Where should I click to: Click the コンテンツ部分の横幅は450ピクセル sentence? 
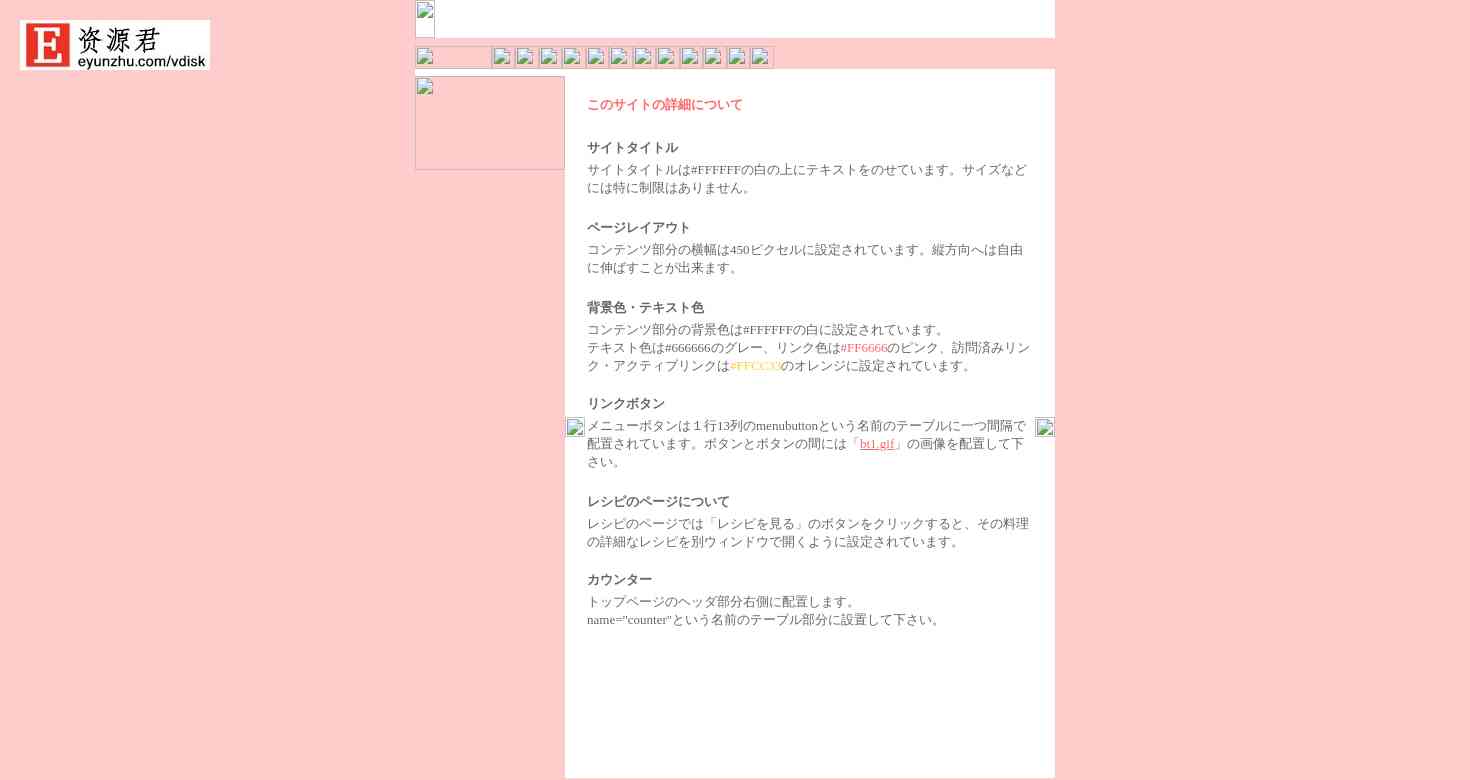805,259
